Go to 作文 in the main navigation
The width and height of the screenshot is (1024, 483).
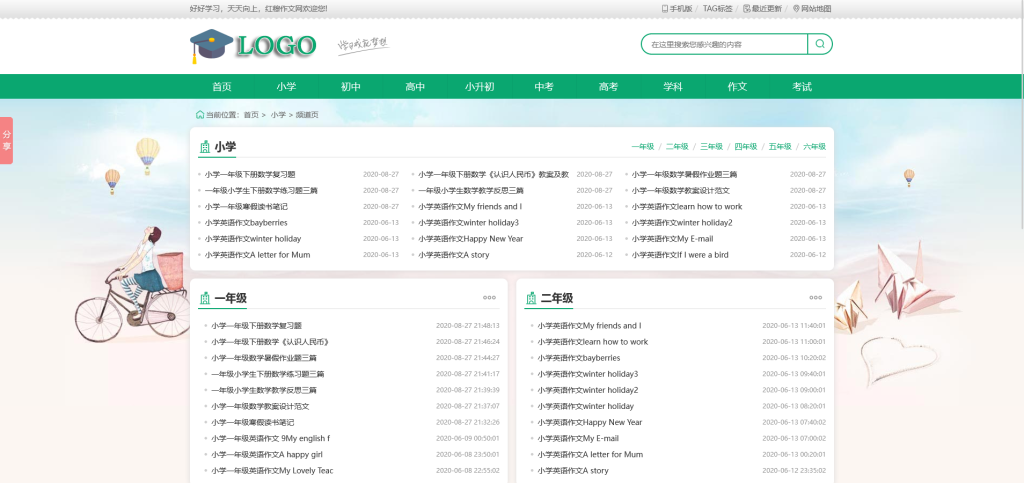coord(737,87)
